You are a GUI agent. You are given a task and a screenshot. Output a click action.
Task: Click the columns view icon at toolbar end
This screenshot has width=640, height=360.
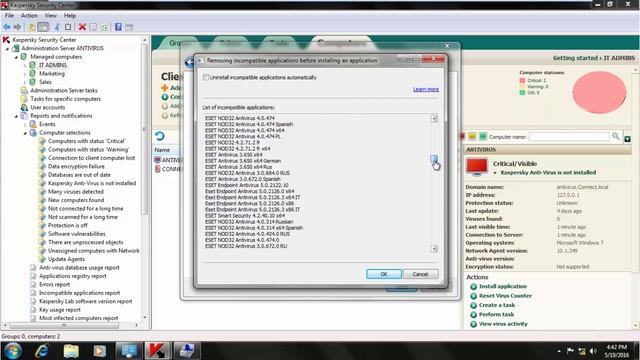tap(129, 27)
